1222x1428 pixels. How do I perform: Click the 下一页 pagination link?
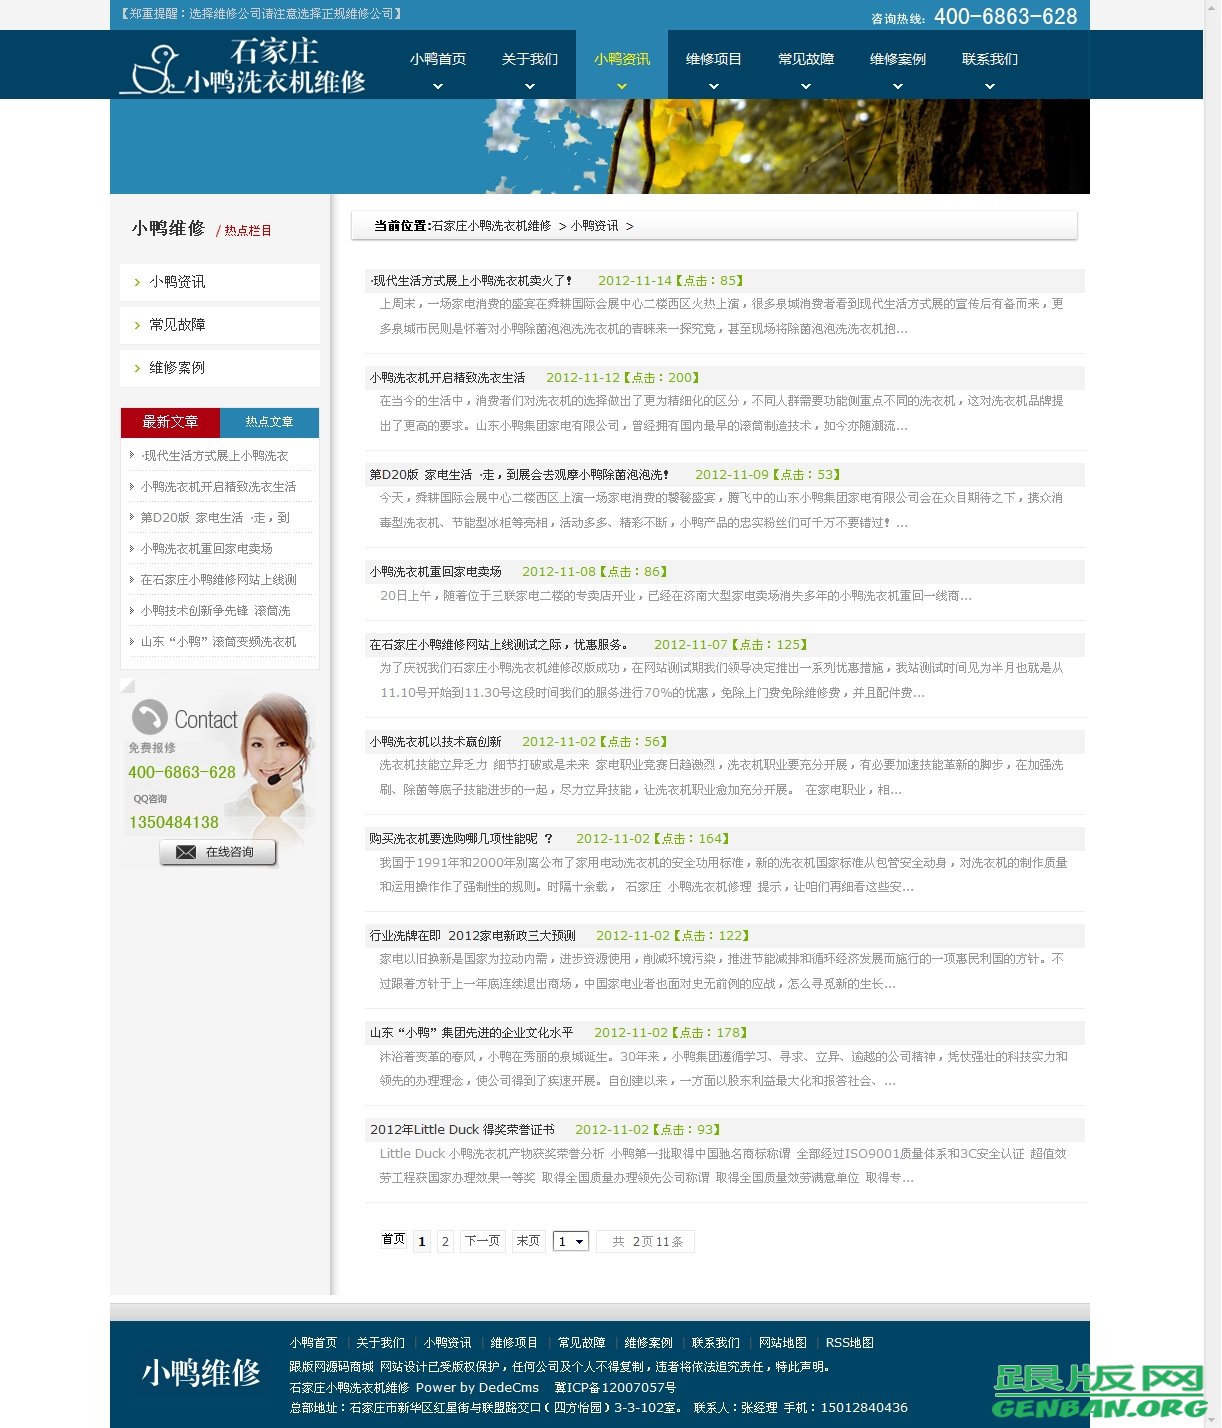482,1240
